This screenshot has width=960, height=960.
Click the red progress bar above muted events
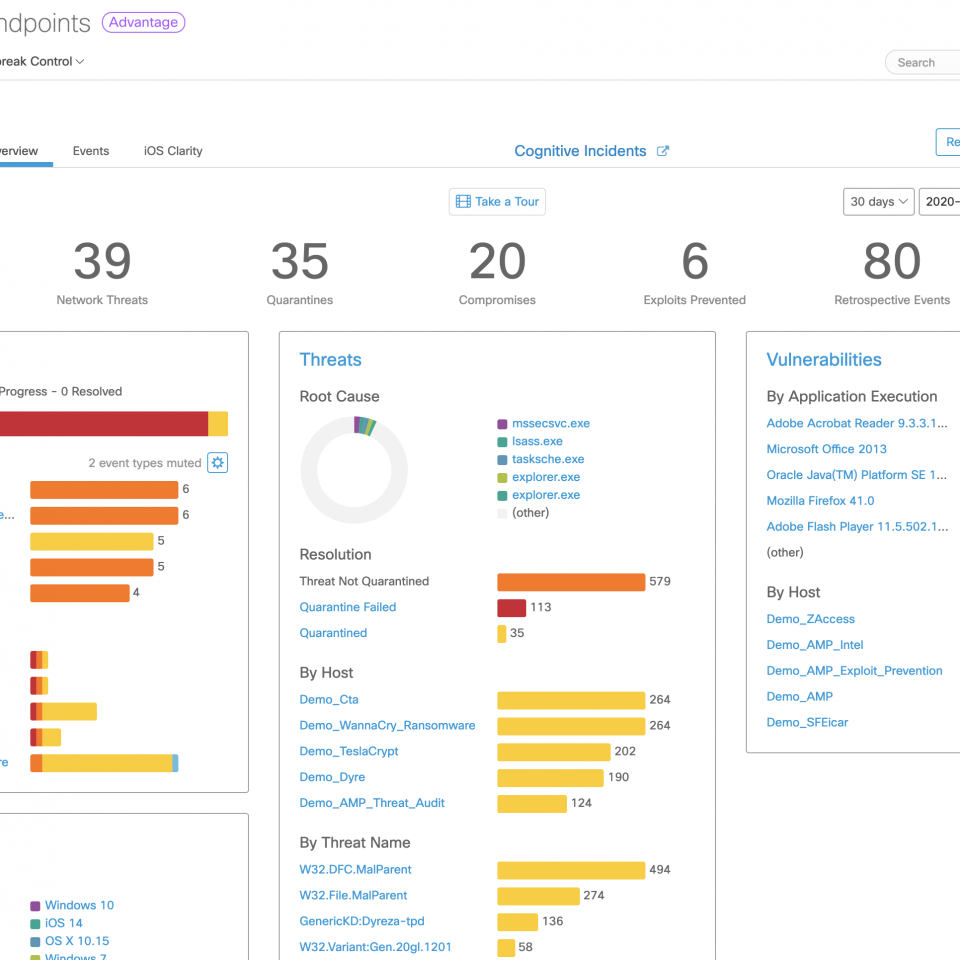[104, 424]
